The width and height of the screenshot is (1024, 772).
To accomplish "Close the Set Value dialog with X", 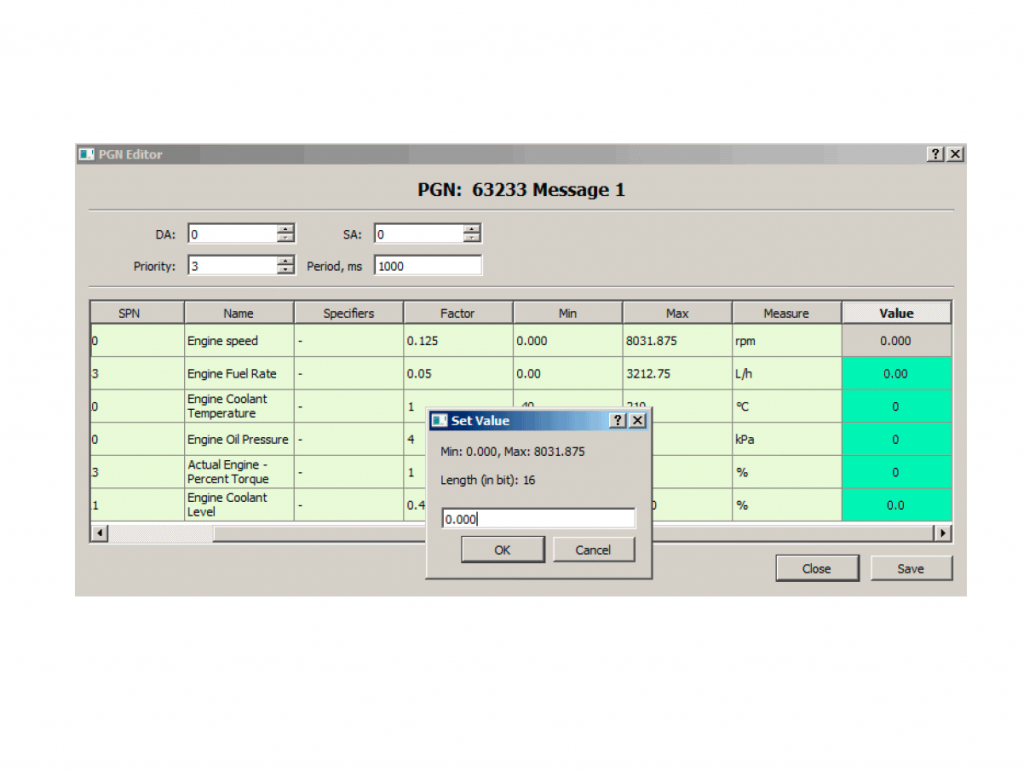I will pyautogui.click(x=638, y=421).
